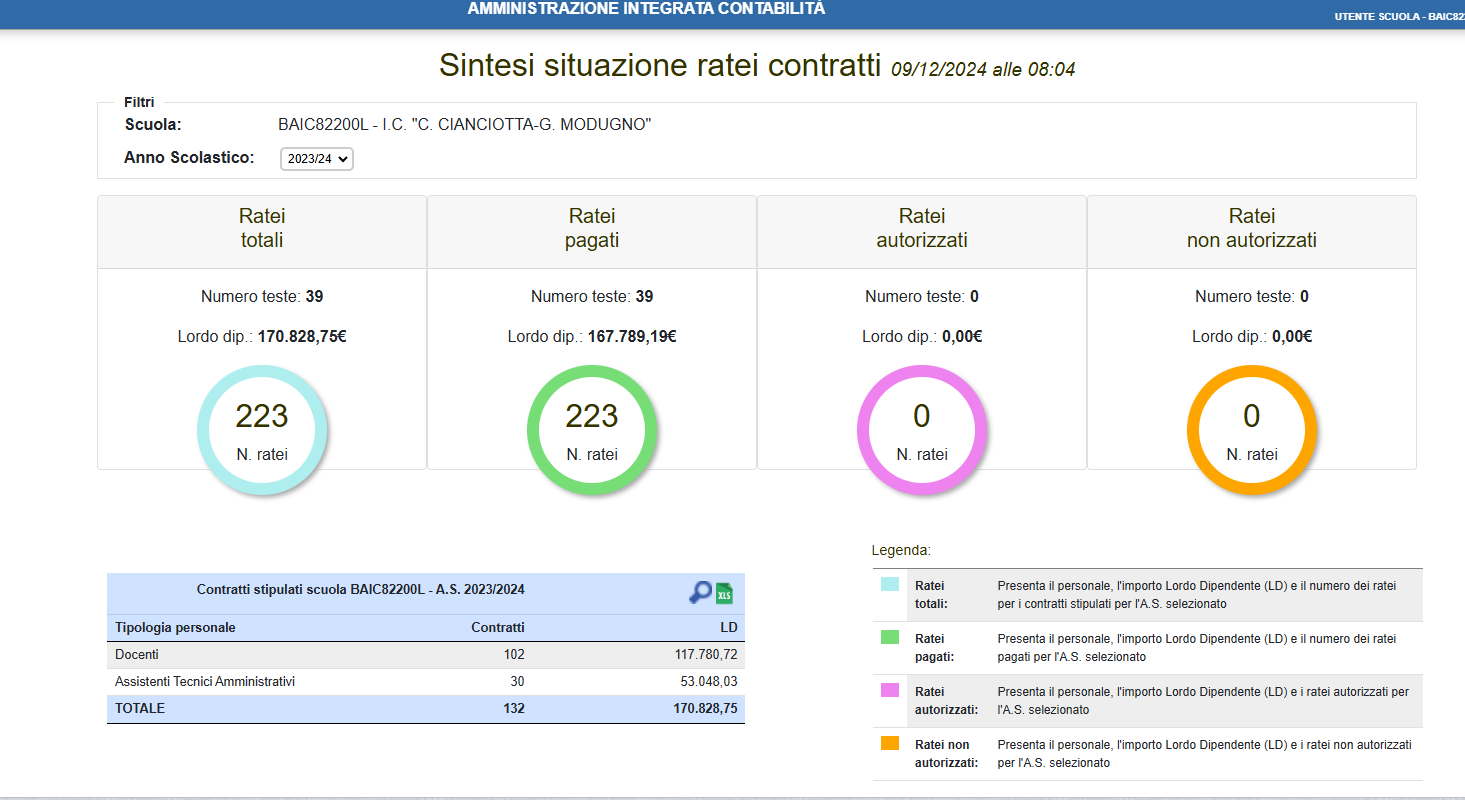This screenshot has height=800, width=1465.
Task: Click the pink legend swatch for Ratei autorizzati
Action: point(889,690)
